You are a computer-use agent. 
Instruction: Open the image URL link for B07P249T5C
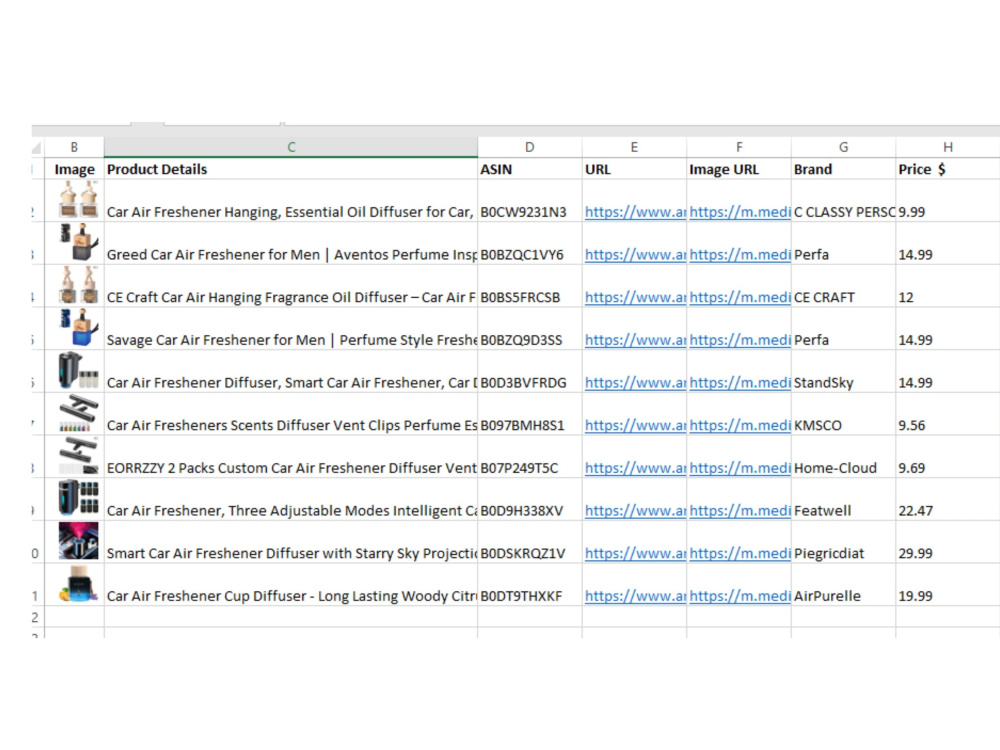pyautogui.click(x=740, y=468)
